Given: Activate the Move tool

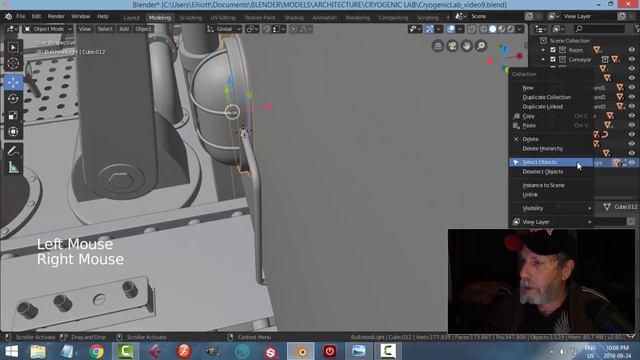Looking at the screenshot, I should 13,82.
